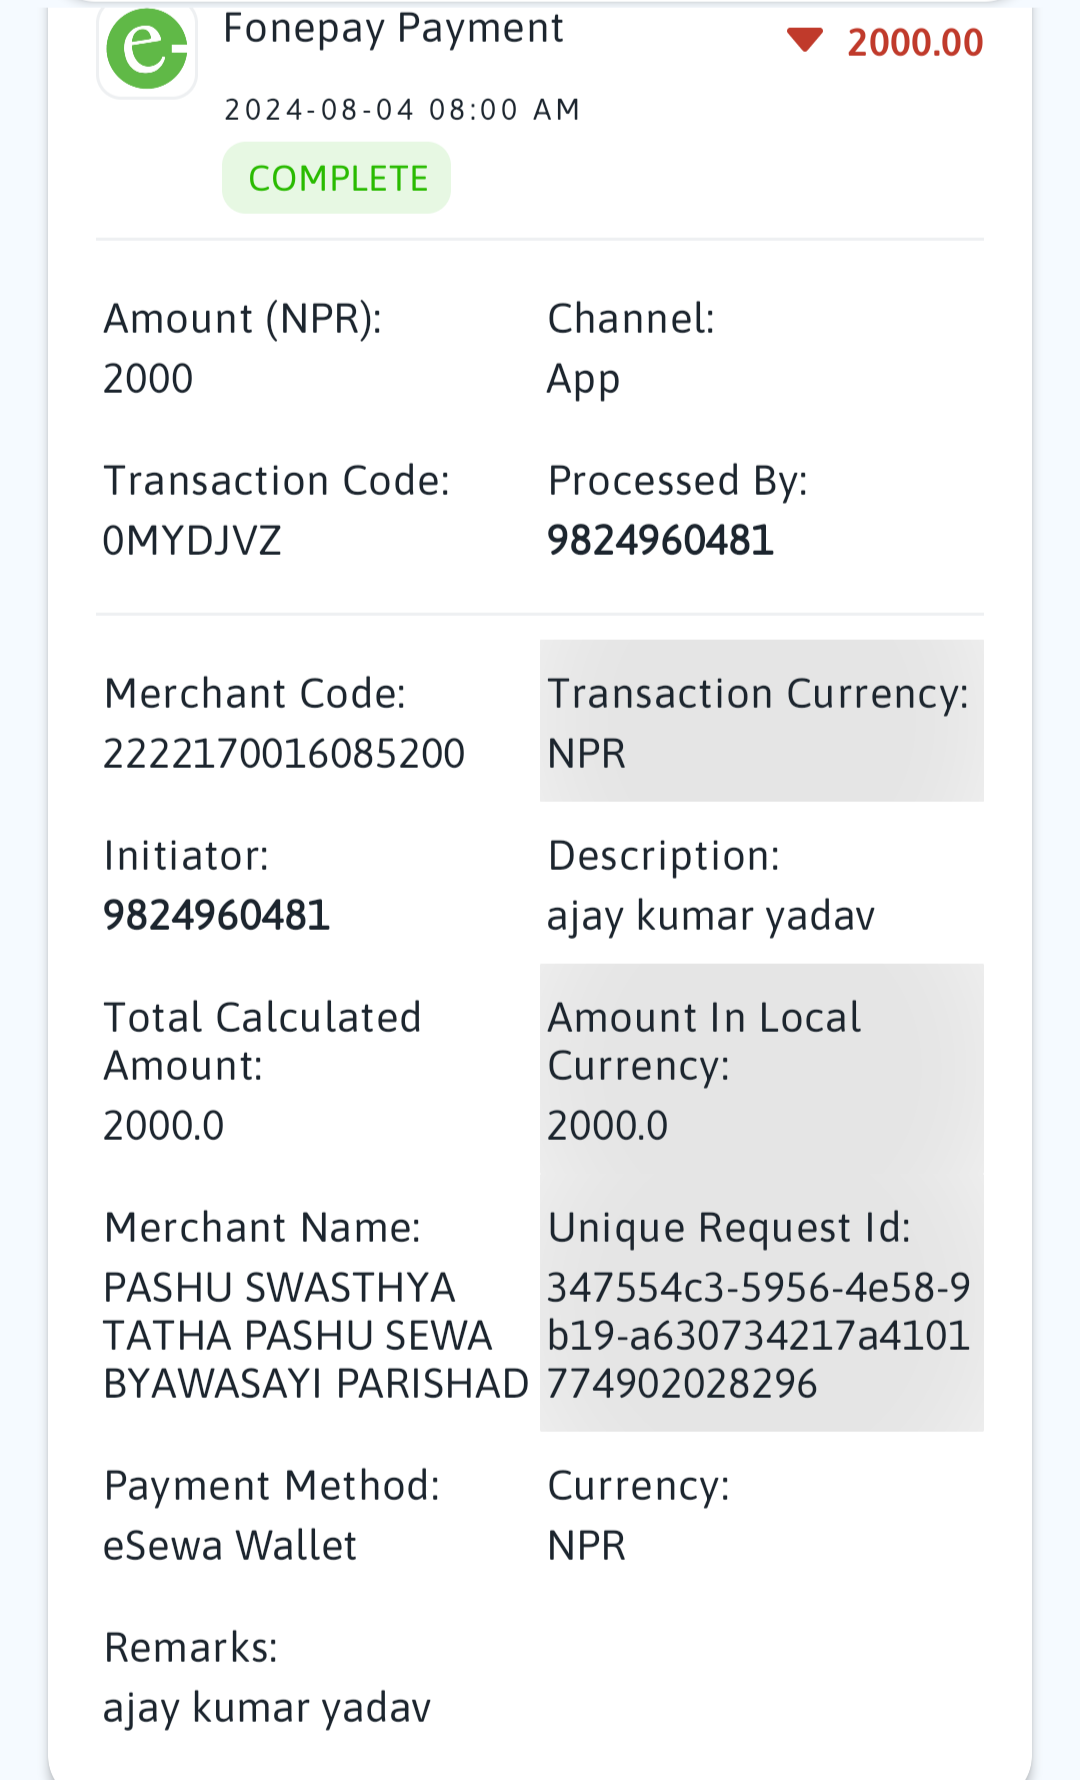Click the red downward triangle icon
The height and width of the screenshot is (1780, 1080).
(x=805, y=41)
